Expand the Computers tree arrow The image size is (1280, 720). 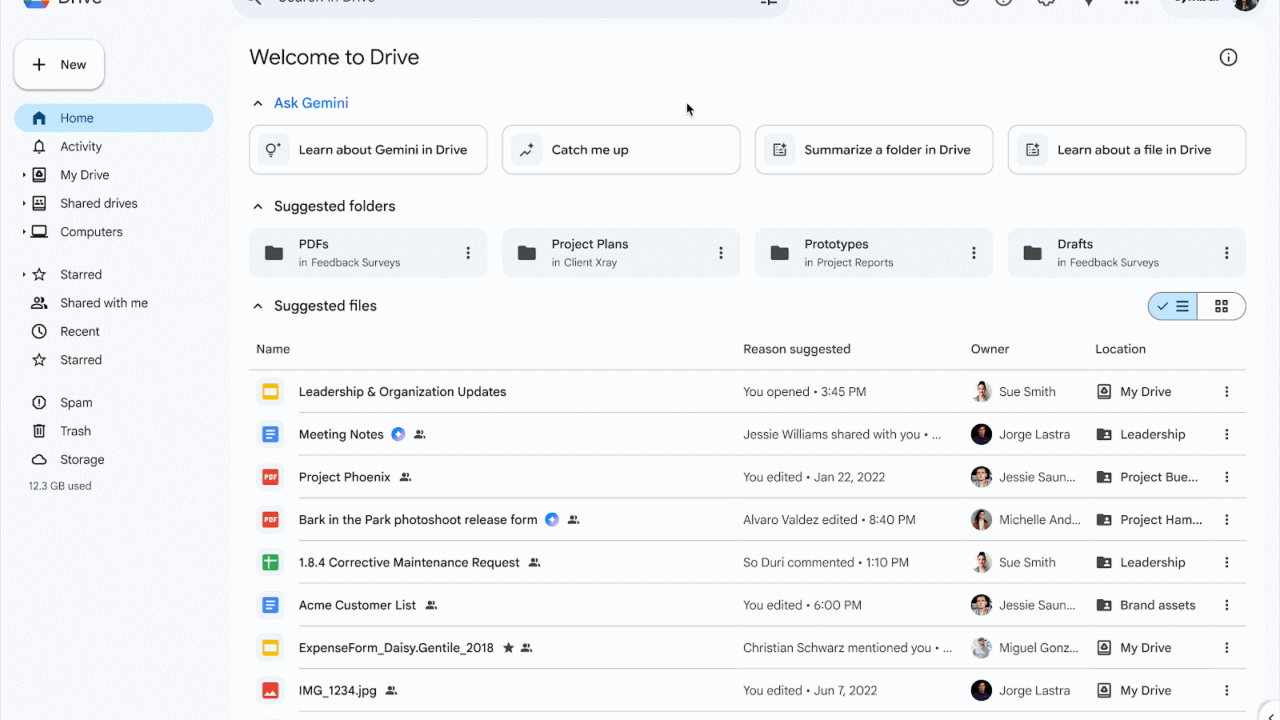(24, 232)
